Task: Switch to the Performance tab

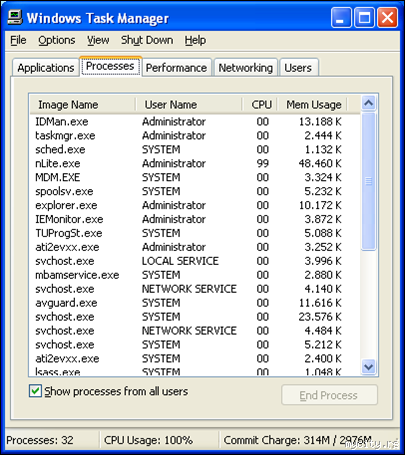Action: (x=176, y=68)
